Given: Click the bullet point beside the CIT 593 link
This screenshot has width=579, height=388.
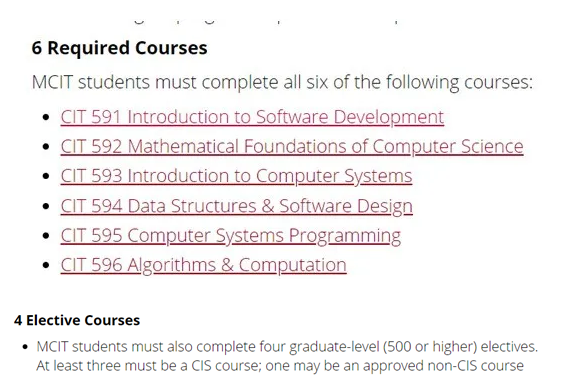Looking at the screenshot, I should (46, 176).
